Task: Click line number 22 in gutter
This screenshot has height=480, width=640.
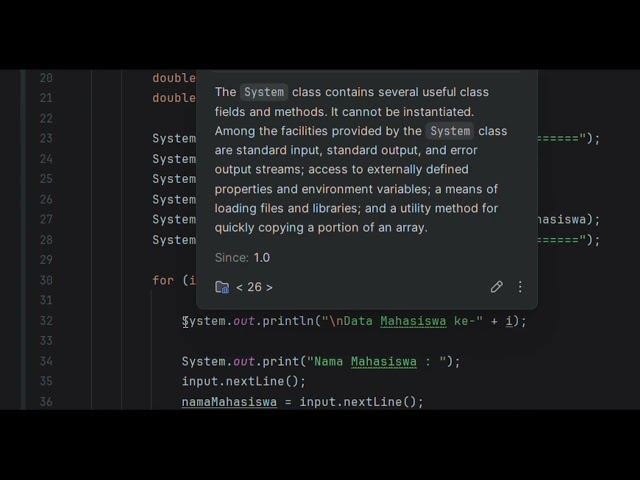Action: click(46, 119)
